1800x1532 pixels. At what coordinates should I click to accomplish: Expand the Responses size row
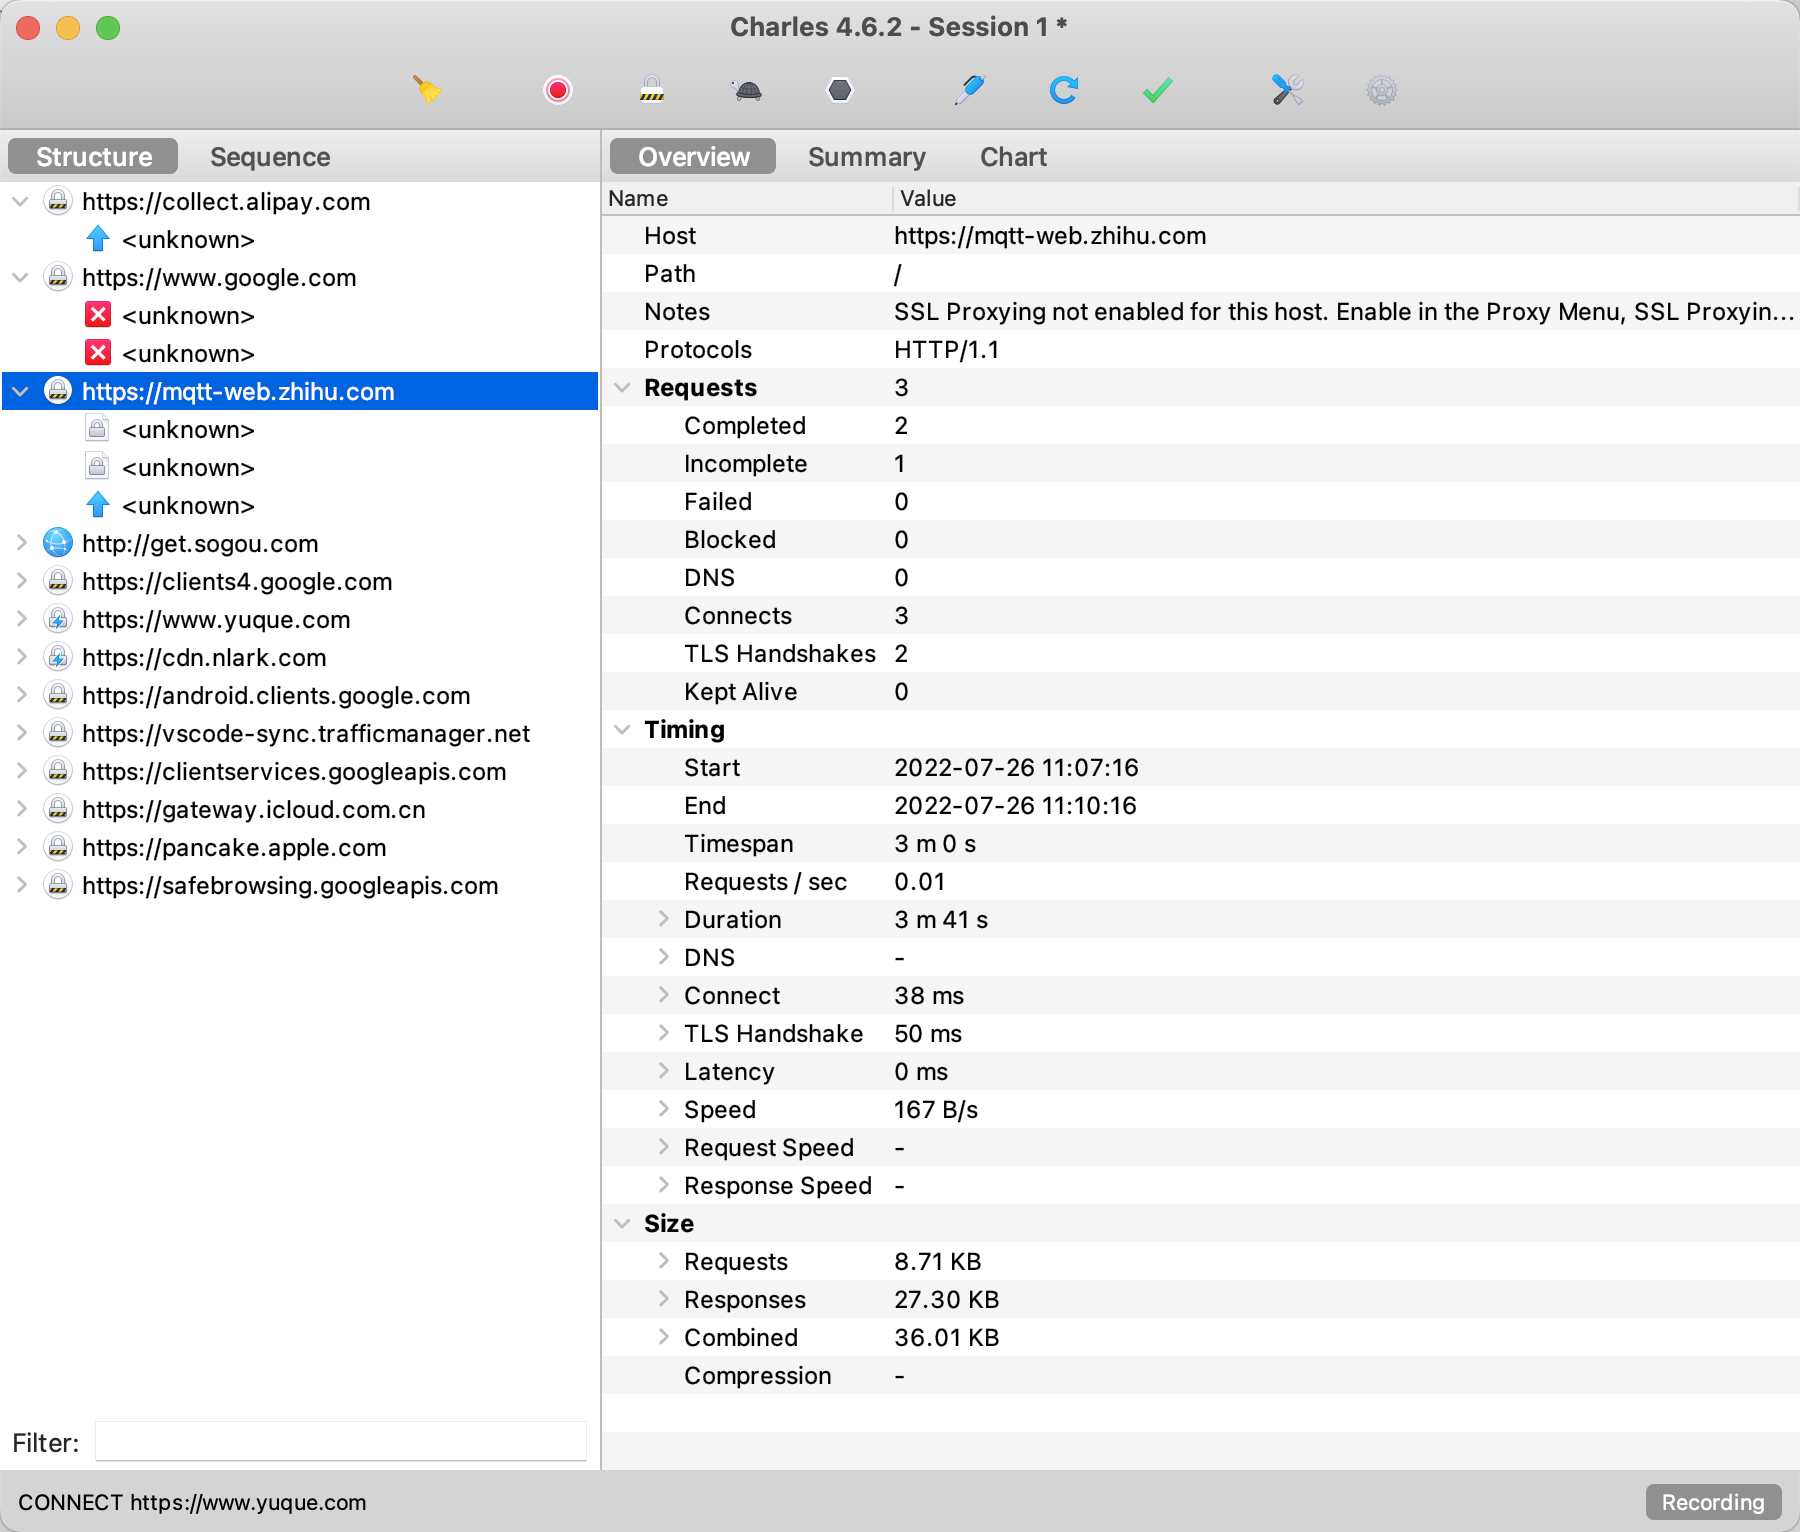pos(663,1300)
